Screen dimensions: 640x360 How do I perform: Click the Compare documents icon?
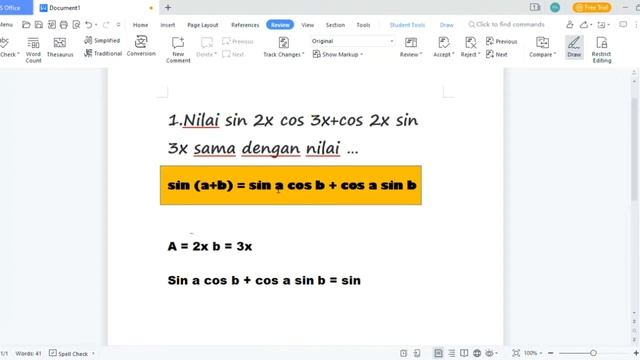coord(542,42)
